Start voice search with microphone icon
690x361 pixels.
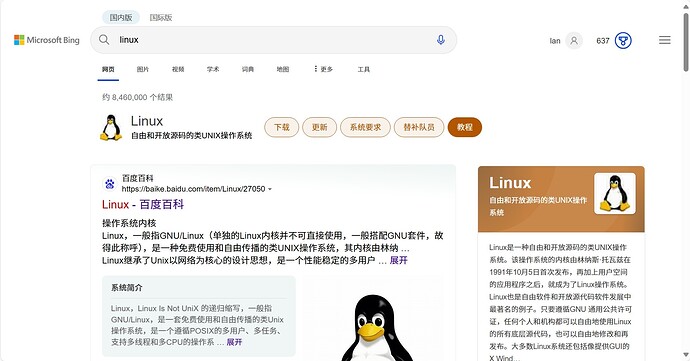(x=440, y=40)
